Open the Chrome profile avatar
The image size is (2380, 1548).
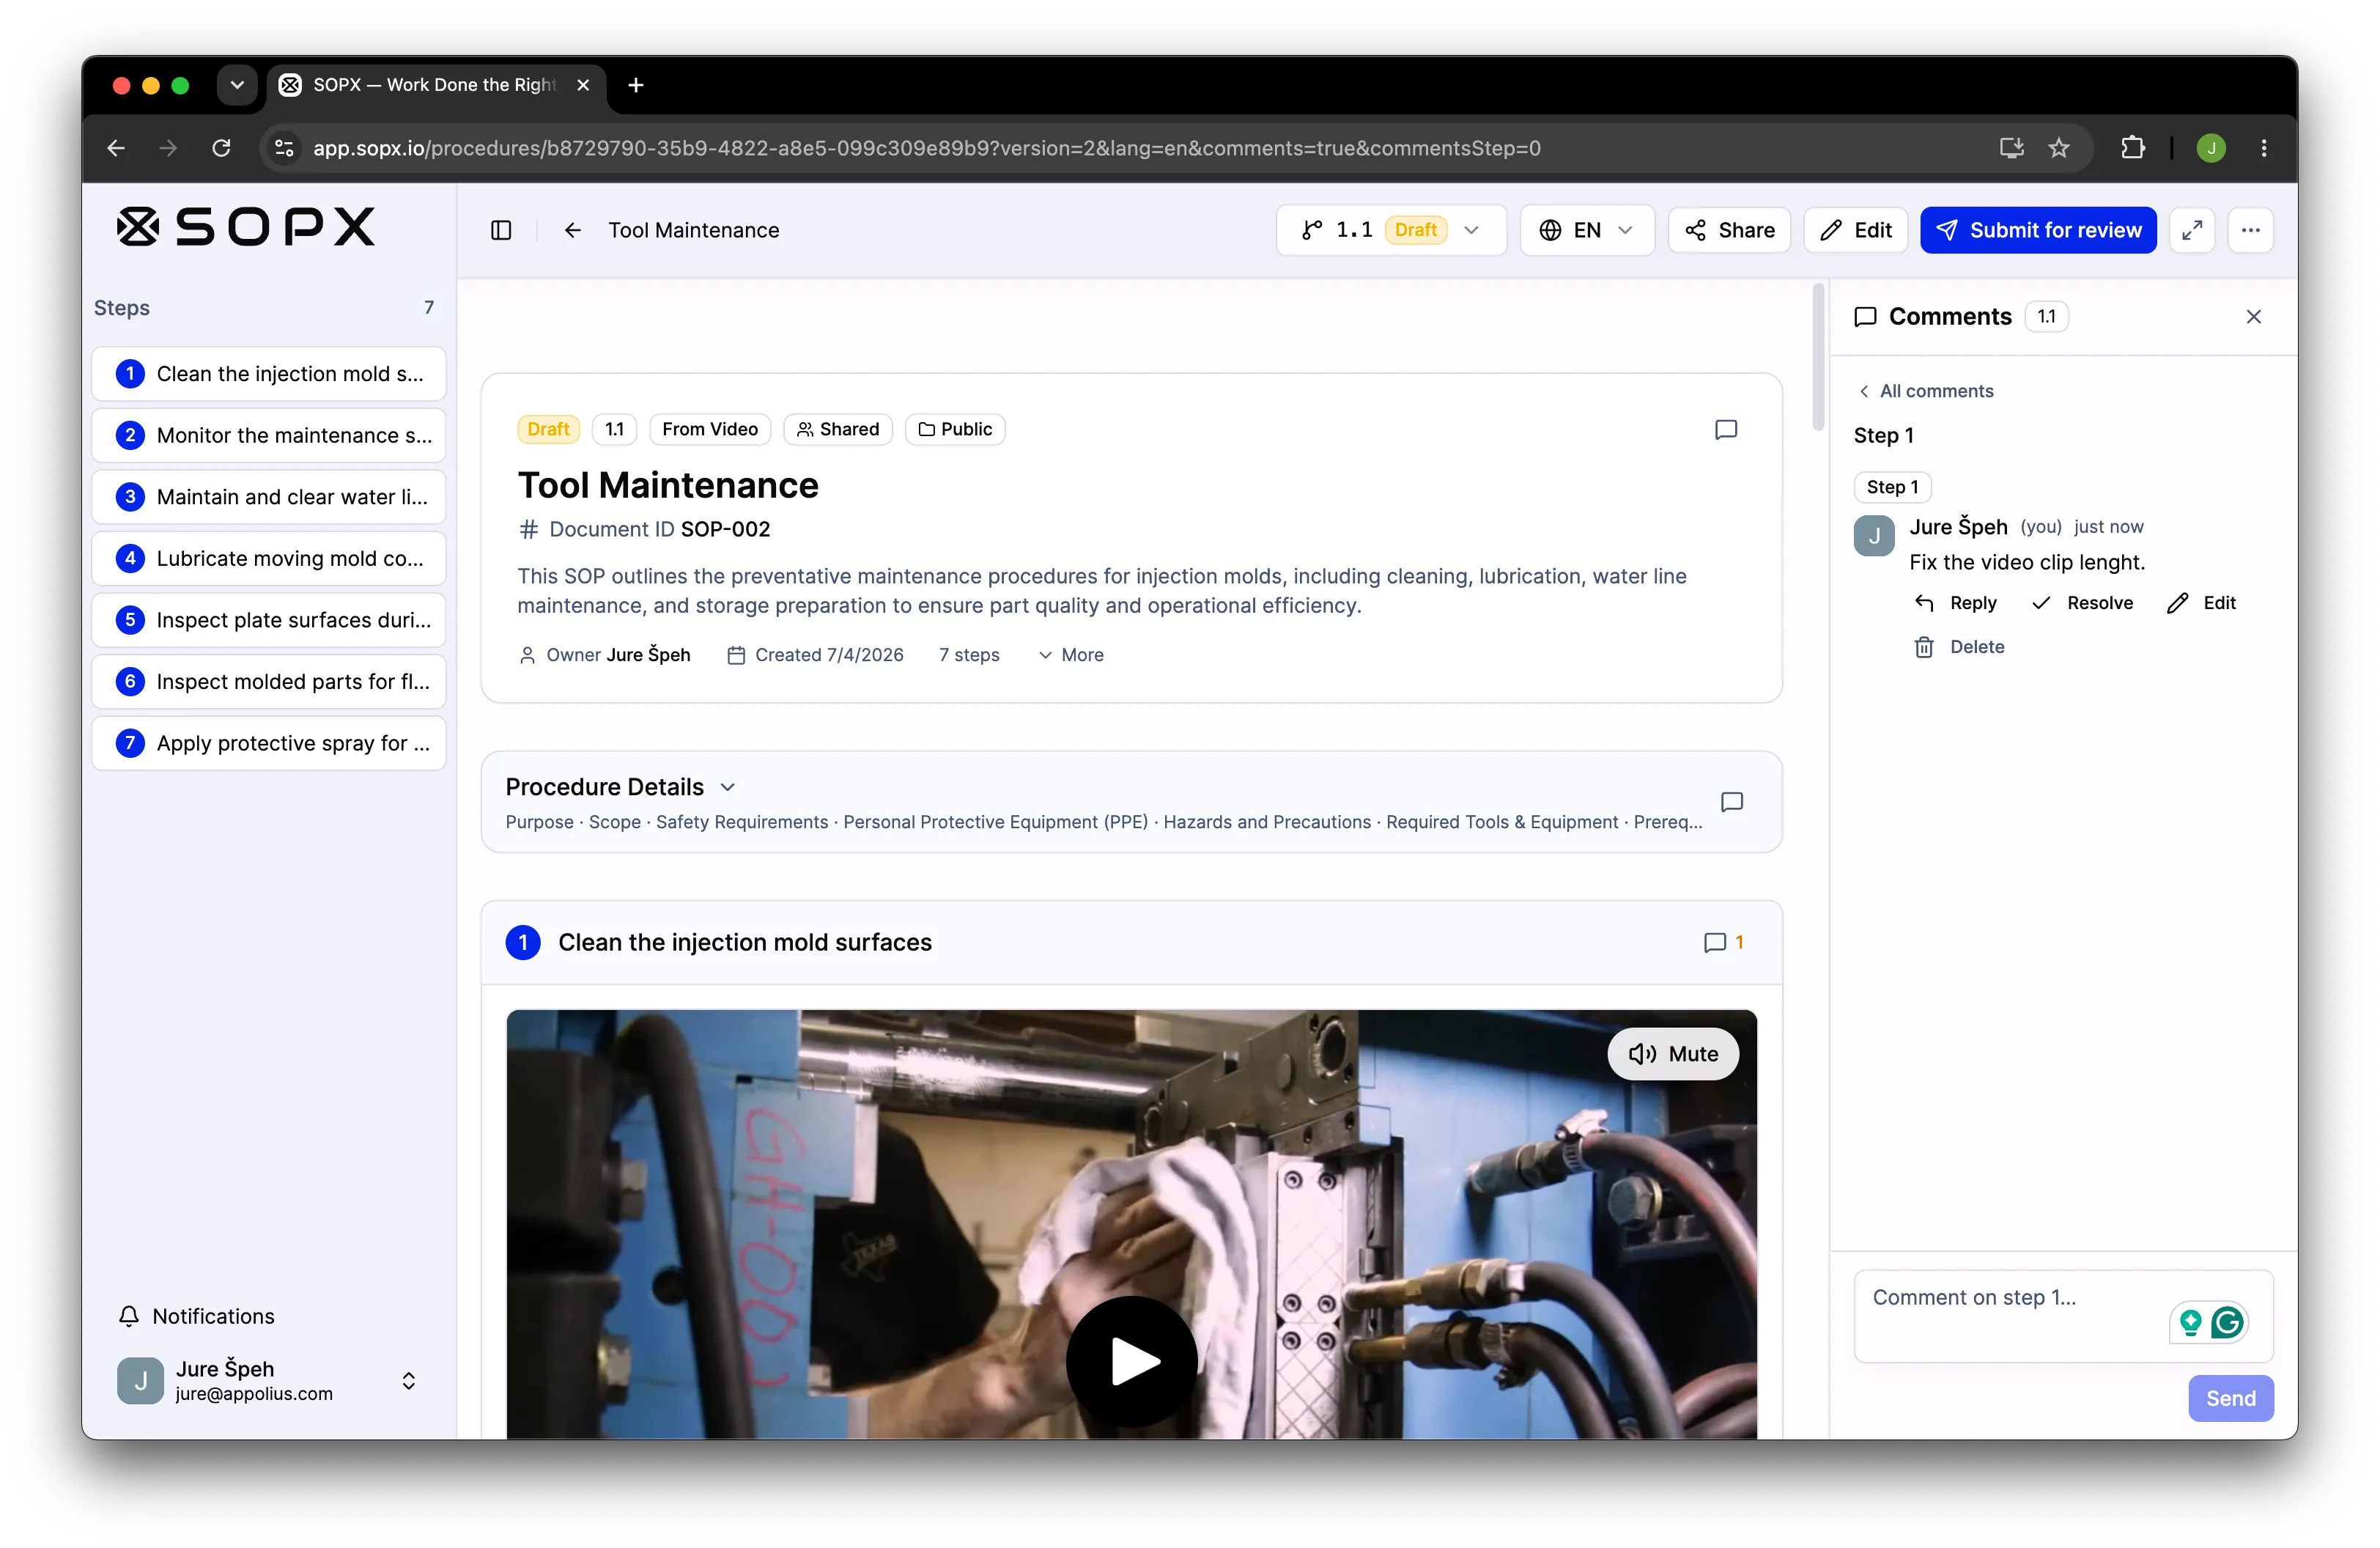point(2211,148)
